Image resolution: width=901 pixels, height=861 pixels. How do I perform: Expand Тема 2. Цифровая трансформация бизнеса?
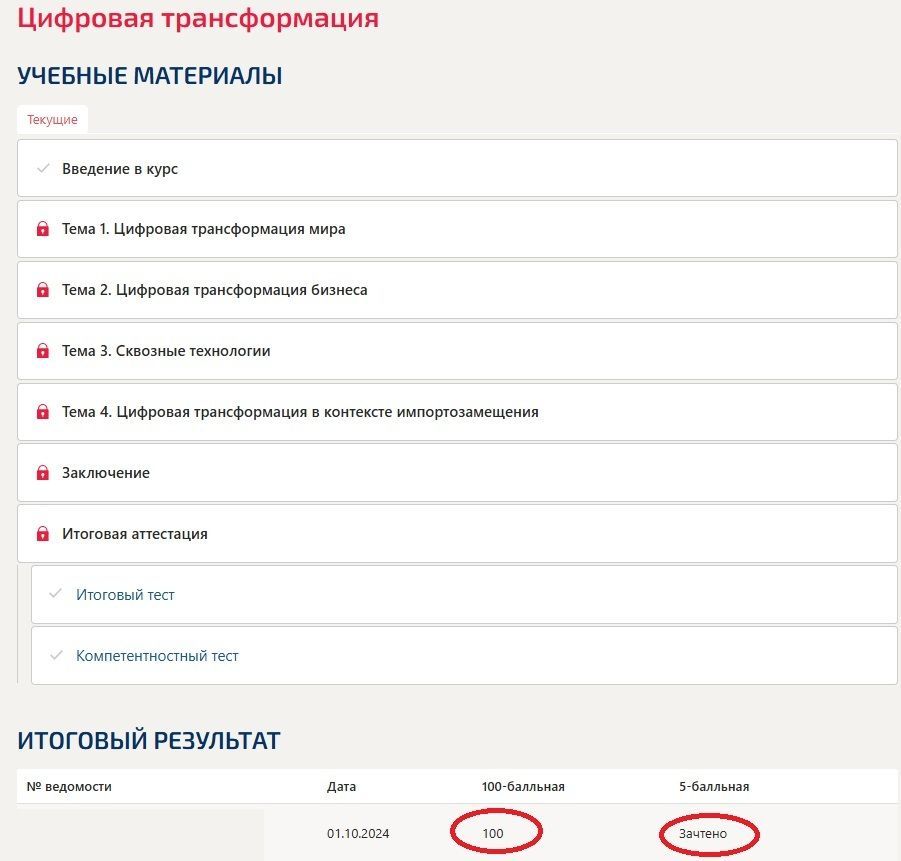[x=457, y=290]
